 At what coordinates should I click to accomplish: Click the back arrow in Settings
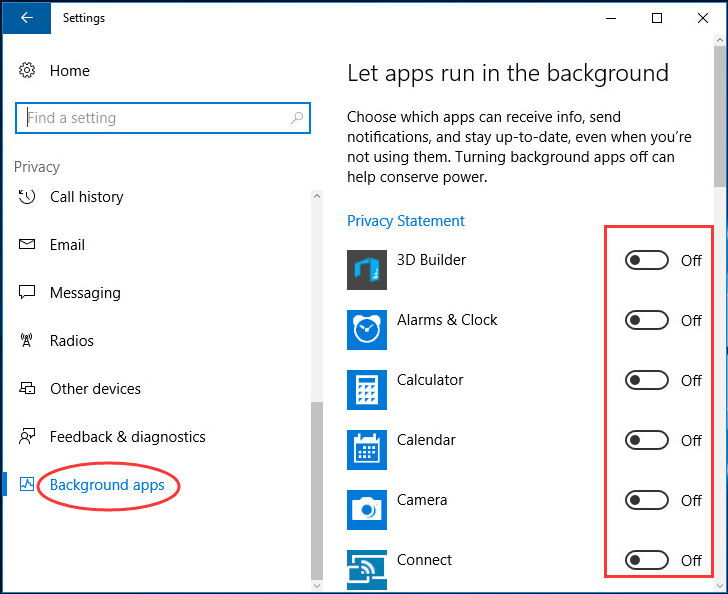click(x=27, y=18)
